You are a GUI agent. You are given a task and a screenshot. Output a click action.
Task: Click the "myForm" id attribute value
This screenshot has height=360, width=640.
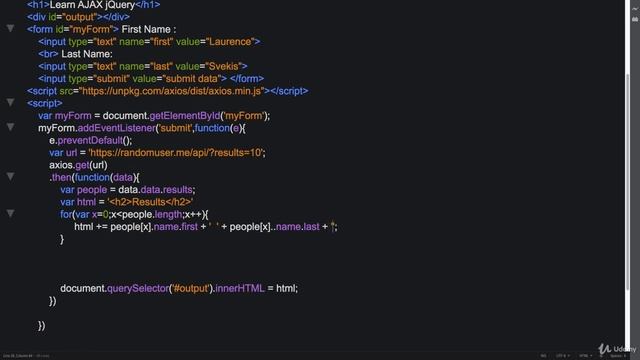tap(91, 29)
